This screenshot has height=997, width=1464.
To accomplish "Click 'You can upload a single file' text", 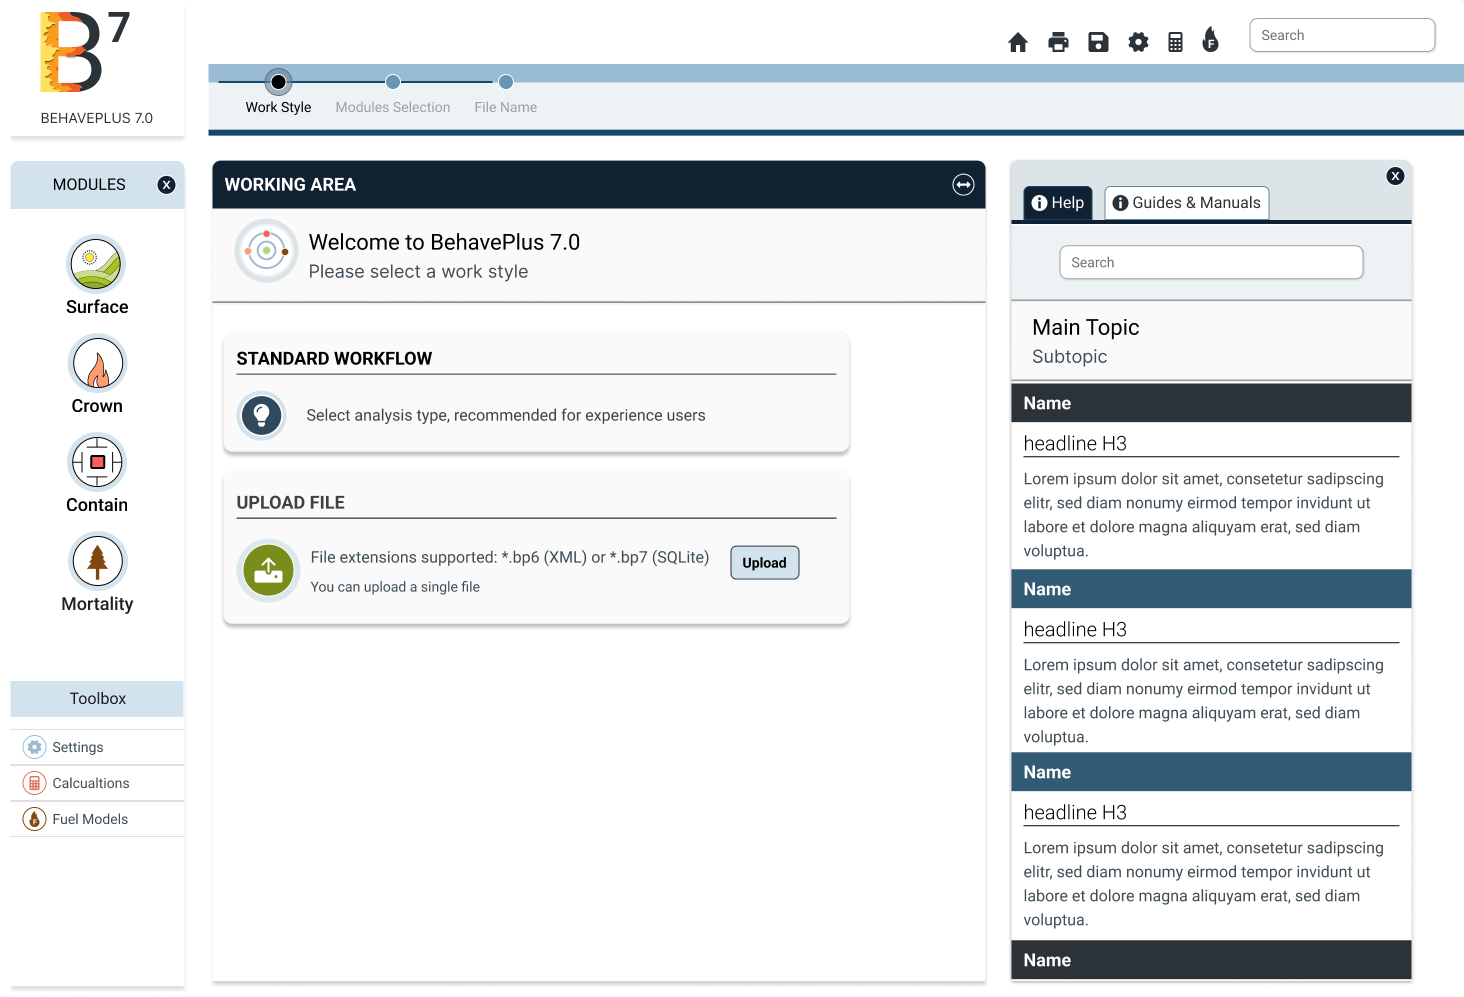I will click(x=395, y=587).
